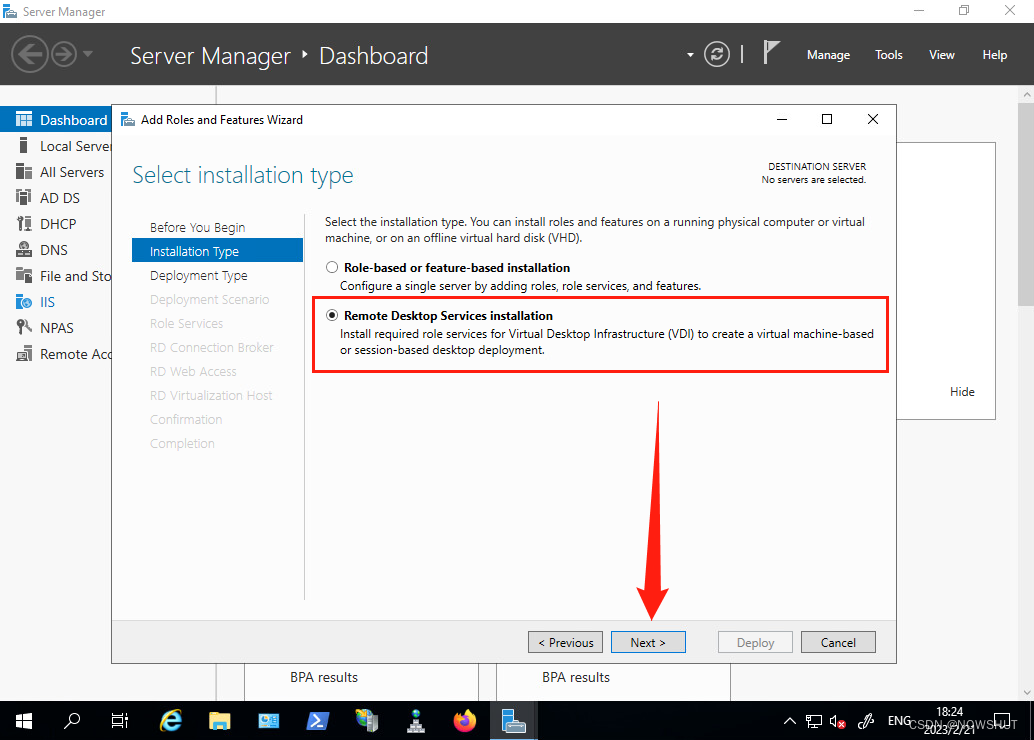Open File Explorer from the taskbar
Image resolution: width=1034 pixels, height=740 pixels.
[220, 721]
